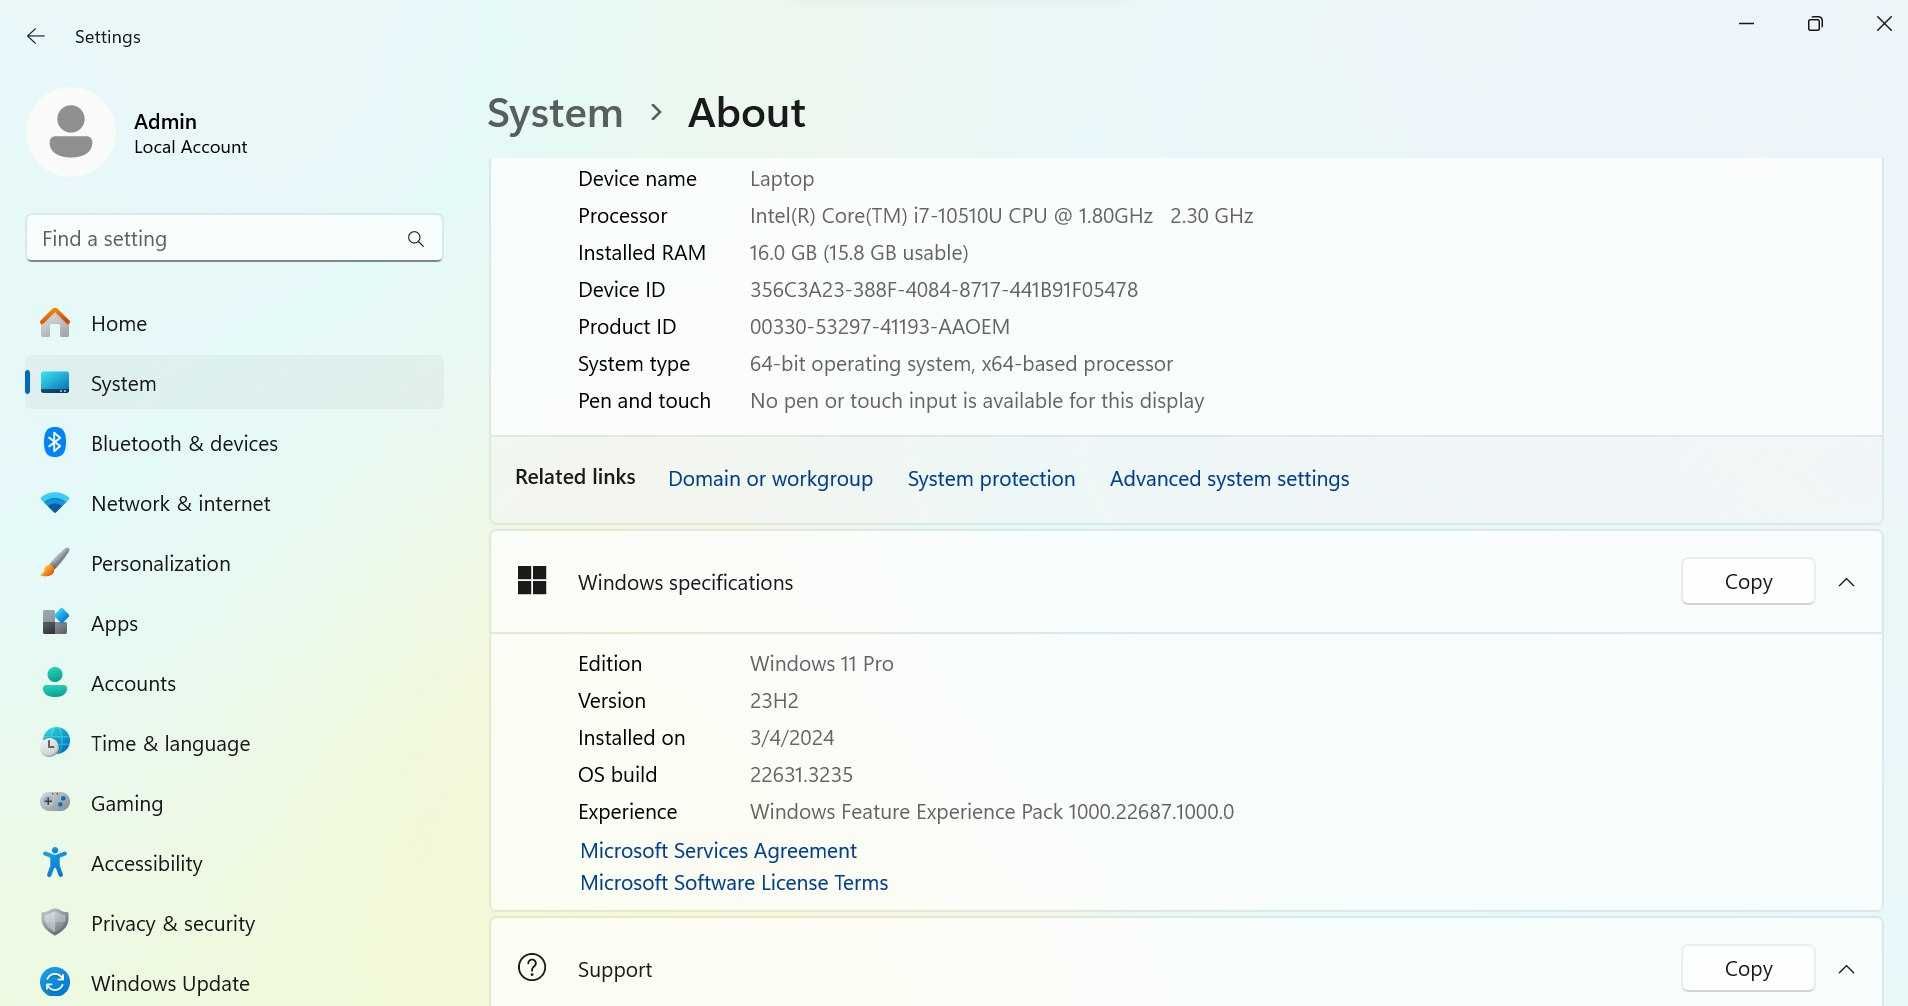Screen dimensions: 1908x1006
Task: Focus the Find a setting field
Action: 234,238
